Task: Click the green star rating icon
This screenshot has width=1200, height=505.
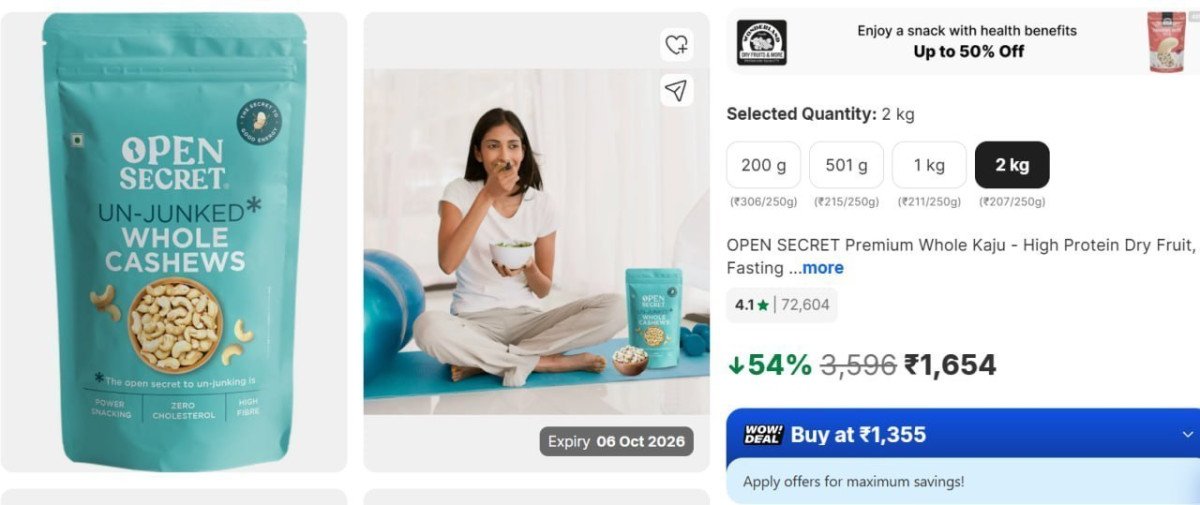Action: 763,305
